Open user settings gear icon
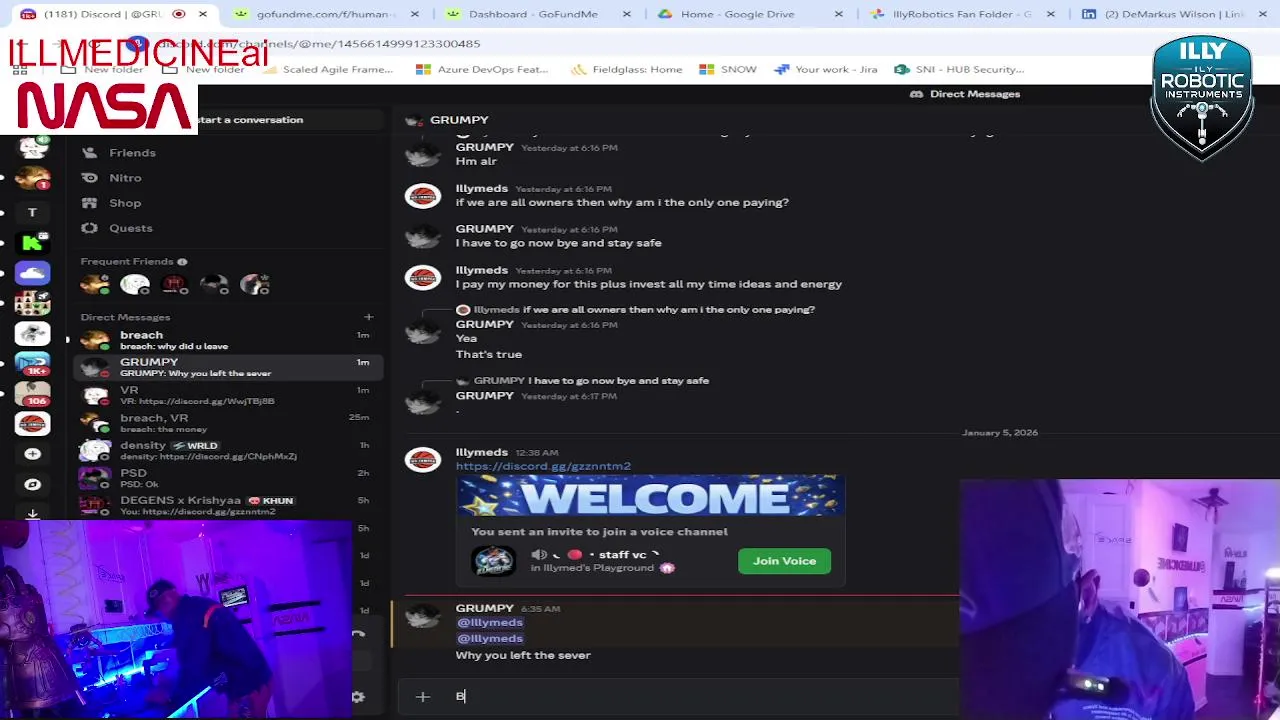The width and height of the screenshot is (1280, 720). (x=358, y=696)
